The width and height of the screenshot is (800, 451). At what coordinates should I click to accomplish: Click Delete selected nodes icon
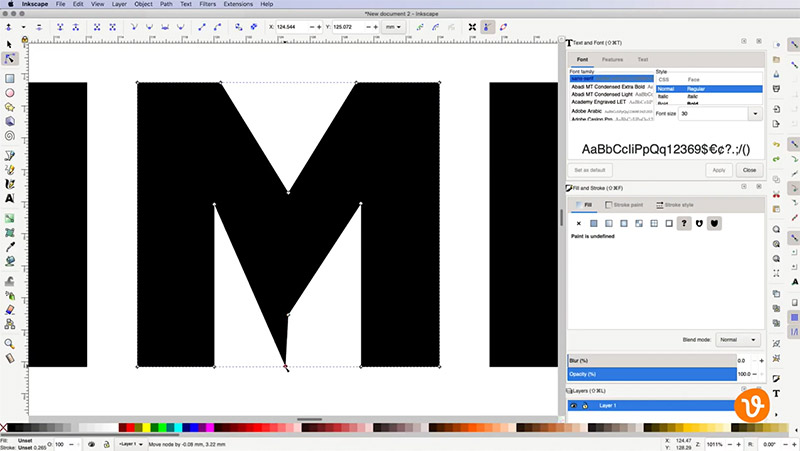(39, 27)
